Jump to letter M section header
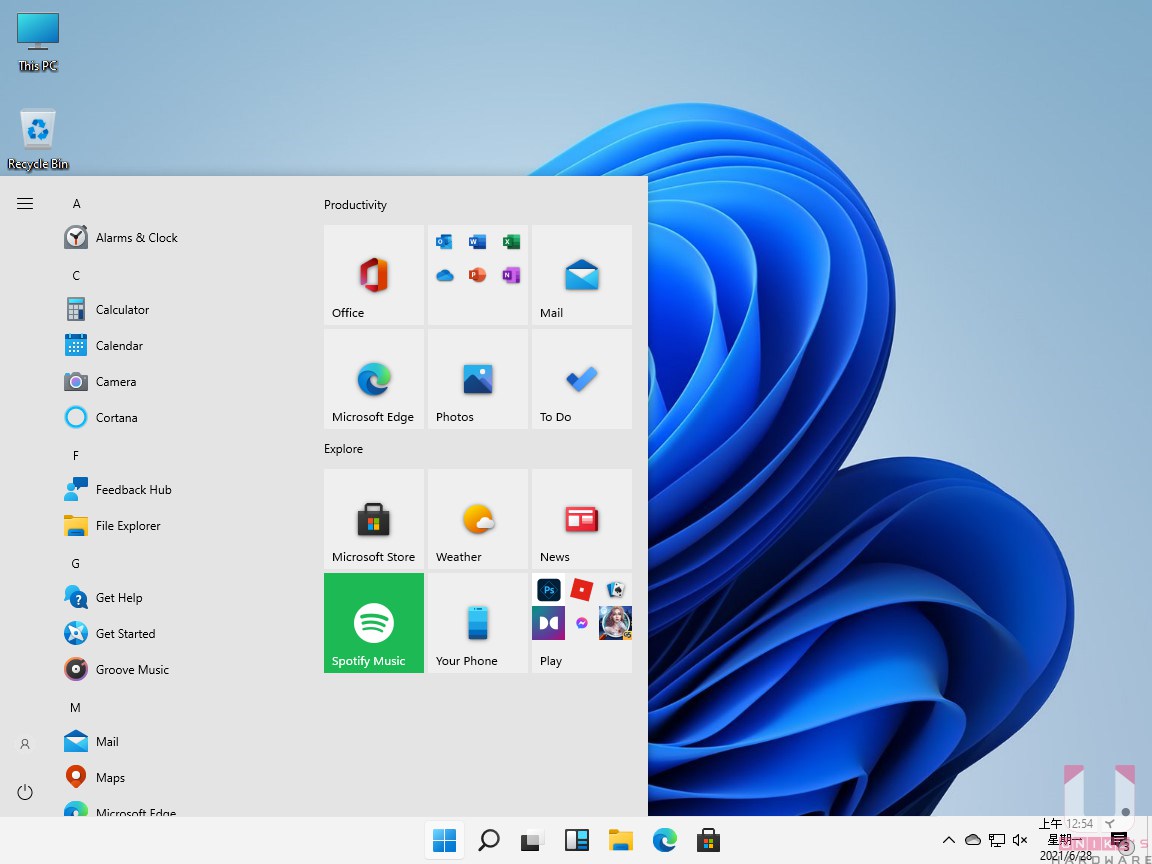The image size is (1152, 864). [75, 708]
